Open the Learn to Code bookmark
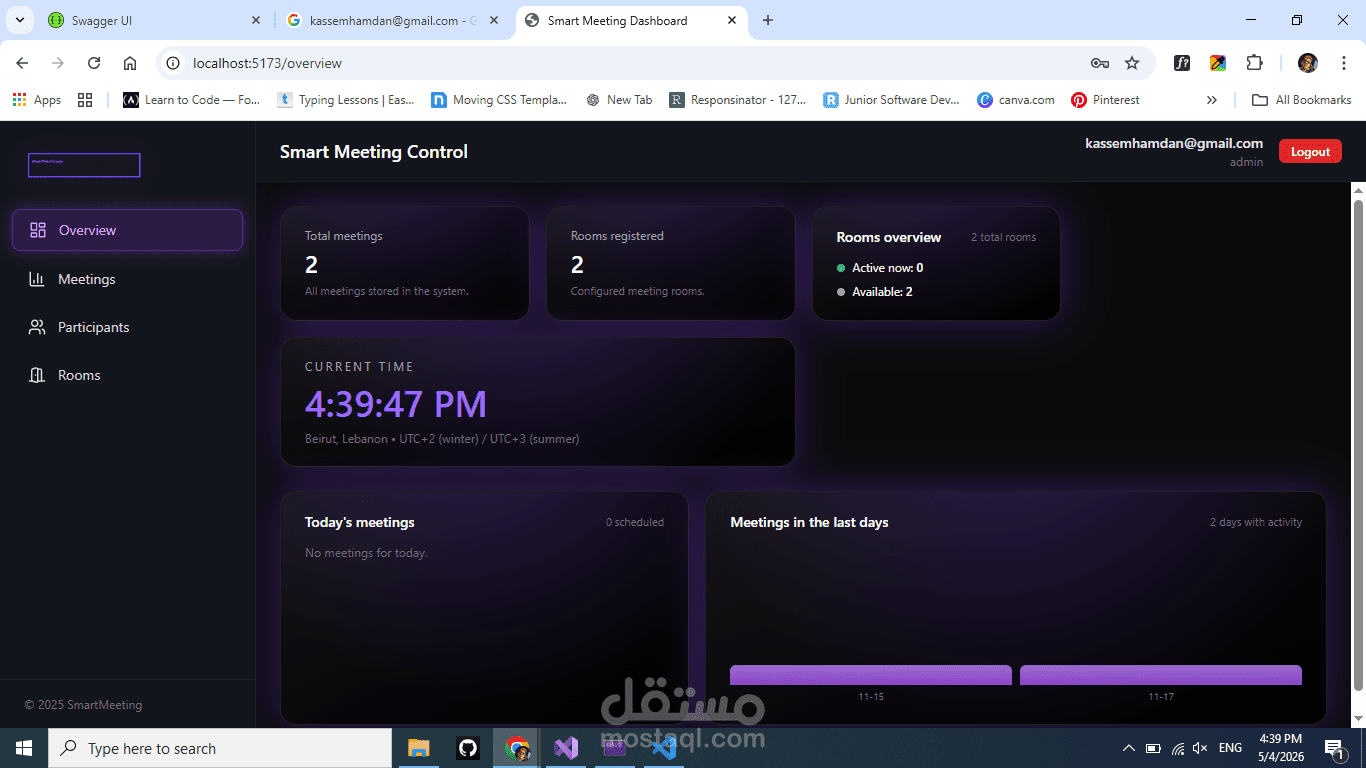The width and height of the screenshot is (1366, 768). point(192,100)
